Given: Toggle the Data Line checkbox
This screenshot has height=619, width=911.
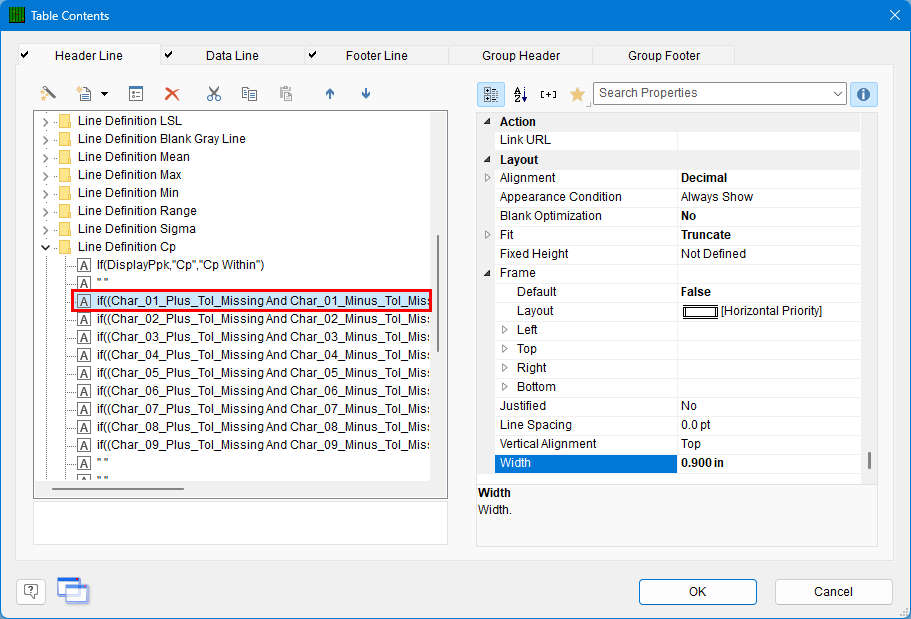Looking at the screenshot, I should point(168,55).
